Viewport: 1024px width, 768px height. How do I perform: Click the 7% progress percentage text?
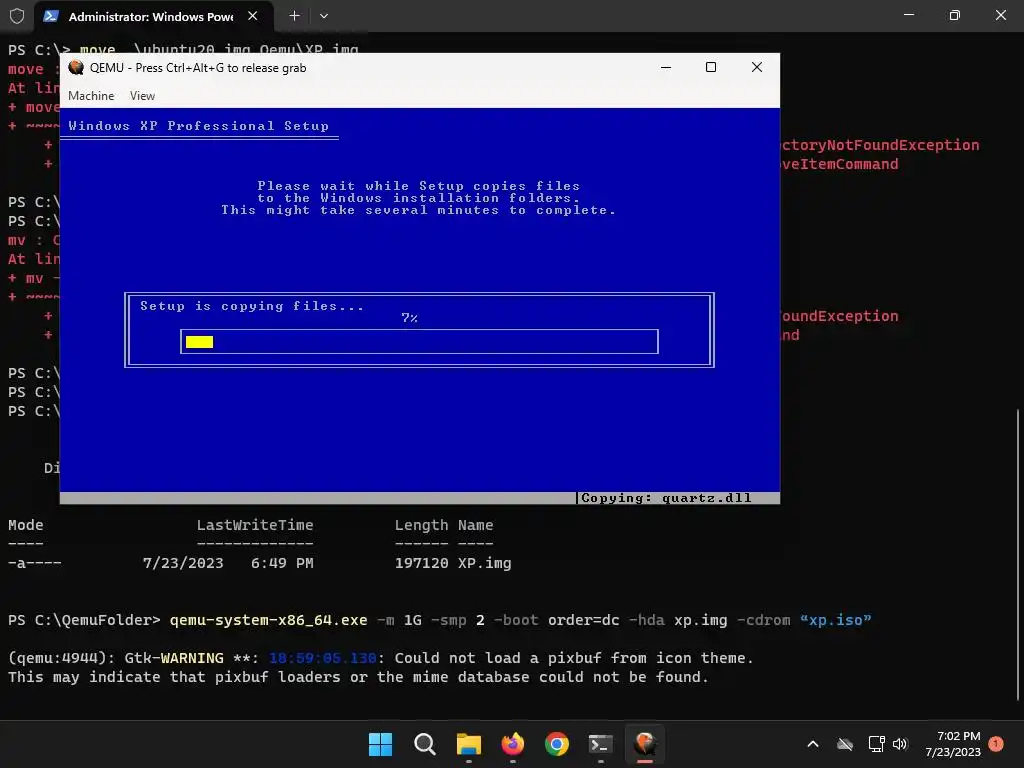click(x=409, y=318)
